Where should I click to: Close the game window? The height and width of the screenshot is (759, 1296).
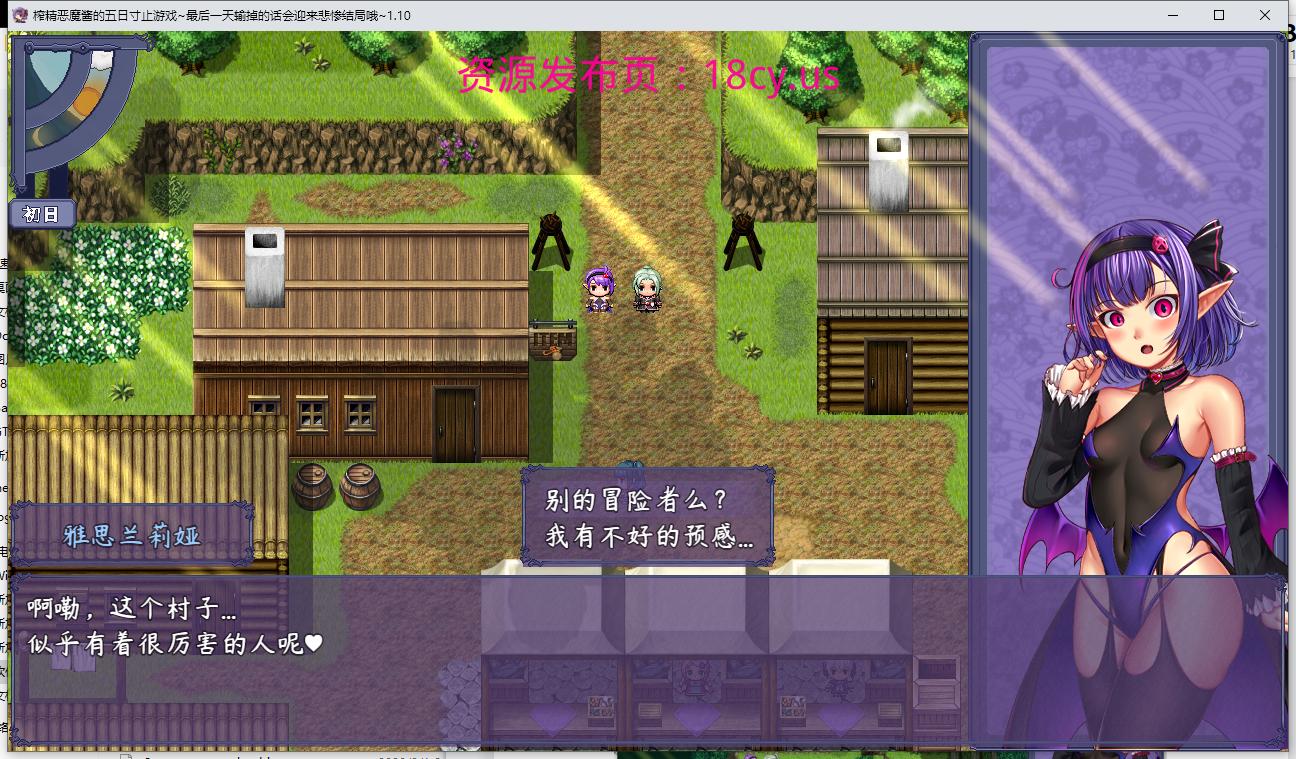pos(1265,15)
